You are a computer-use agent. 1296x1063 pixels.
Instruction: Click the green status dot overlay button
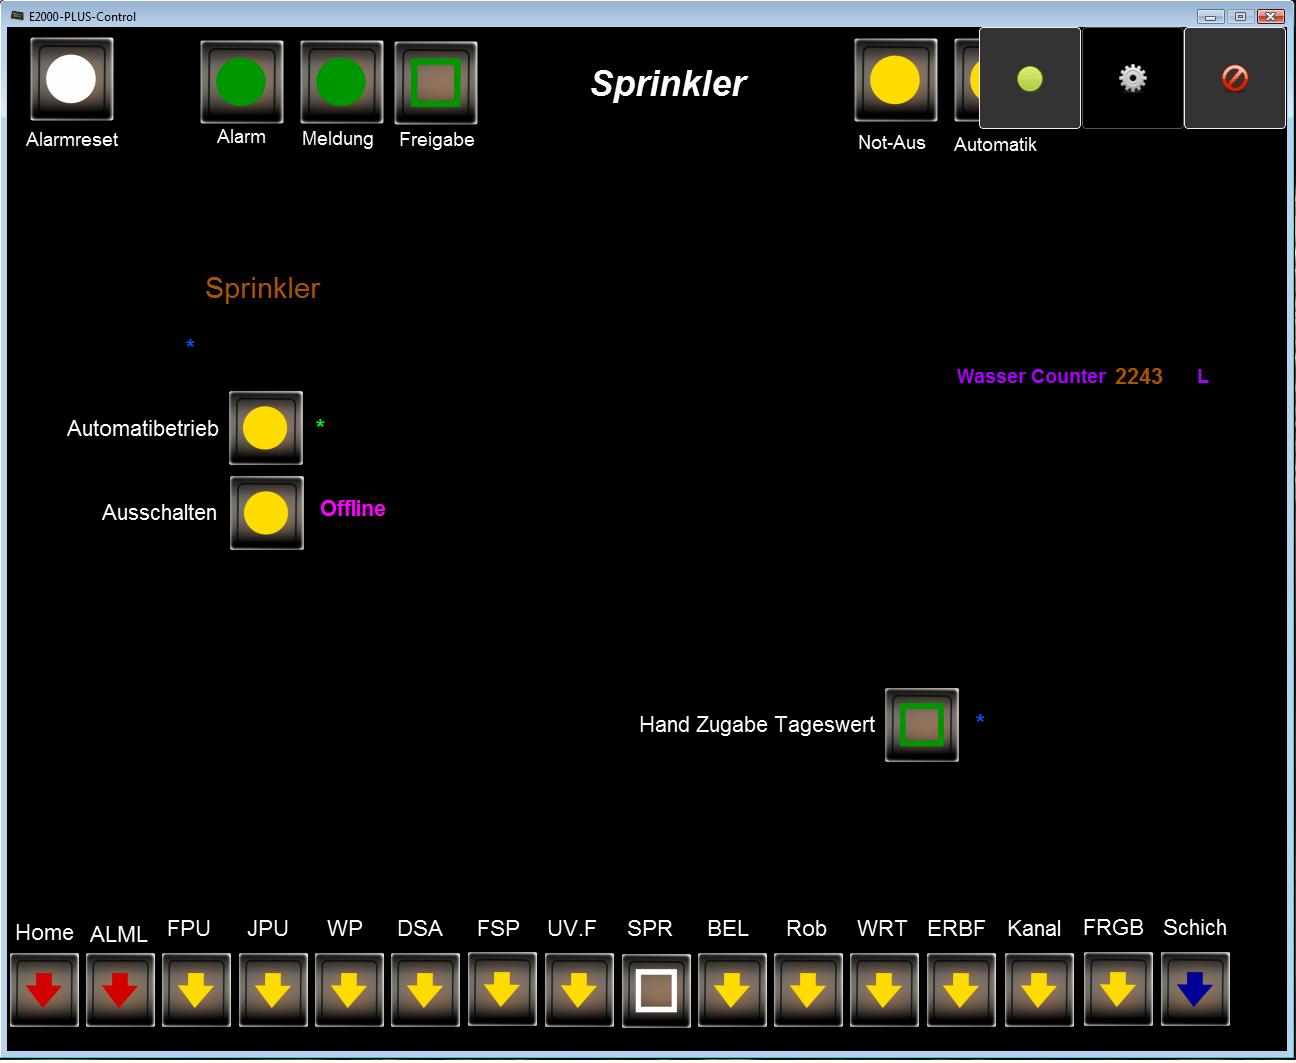(1029, 78)
